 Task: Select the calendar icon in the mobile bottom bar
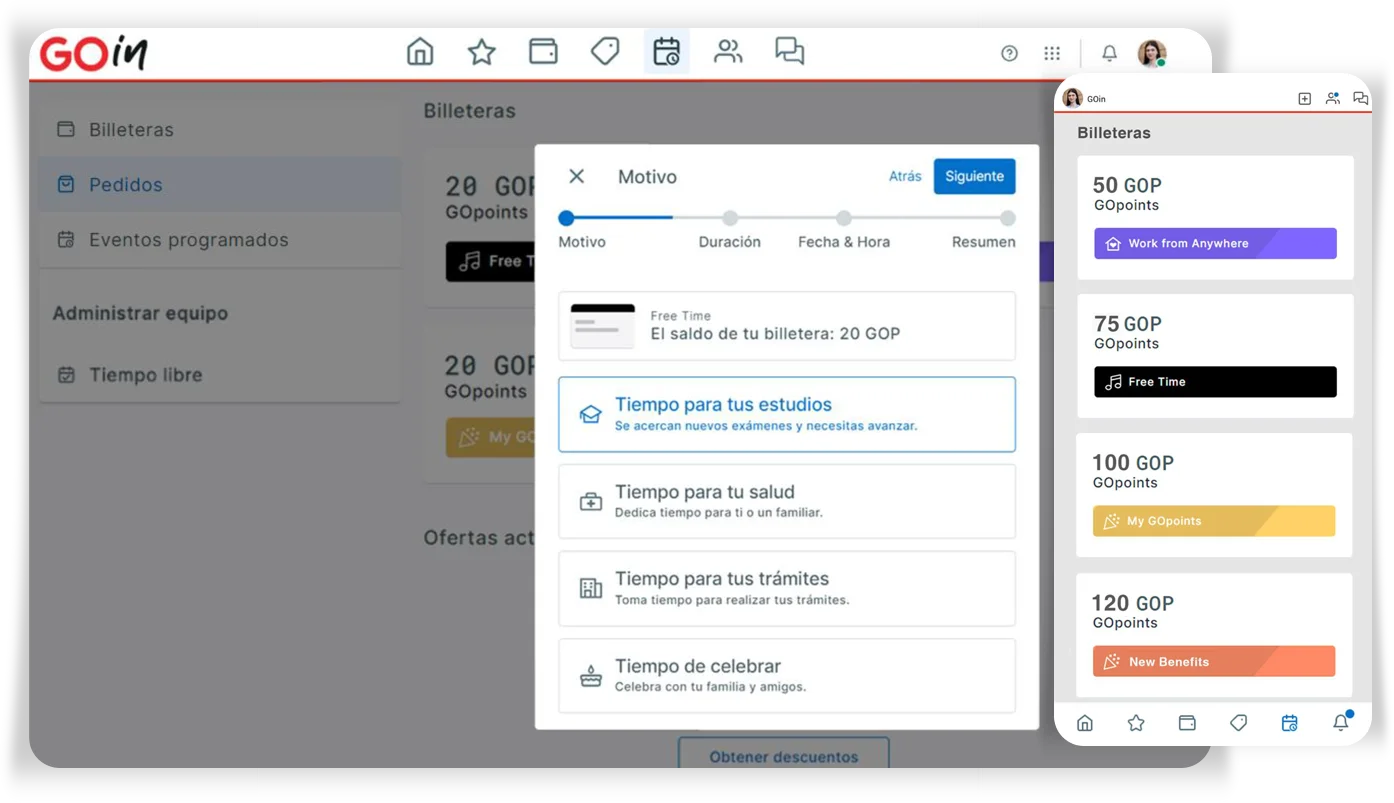1289,723
